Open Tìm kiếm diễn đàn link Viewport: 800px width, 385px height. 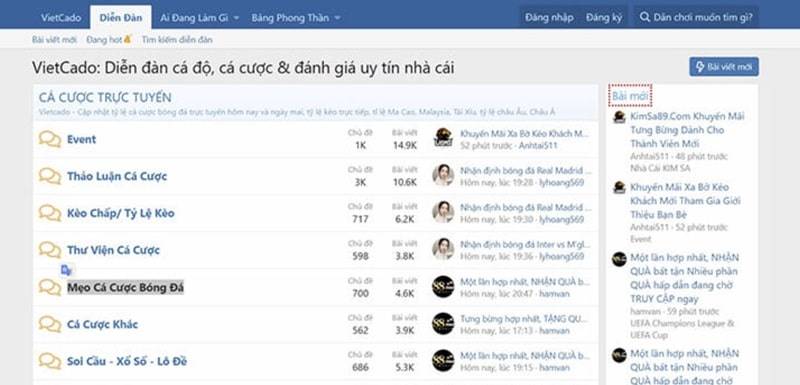[177, 39]
